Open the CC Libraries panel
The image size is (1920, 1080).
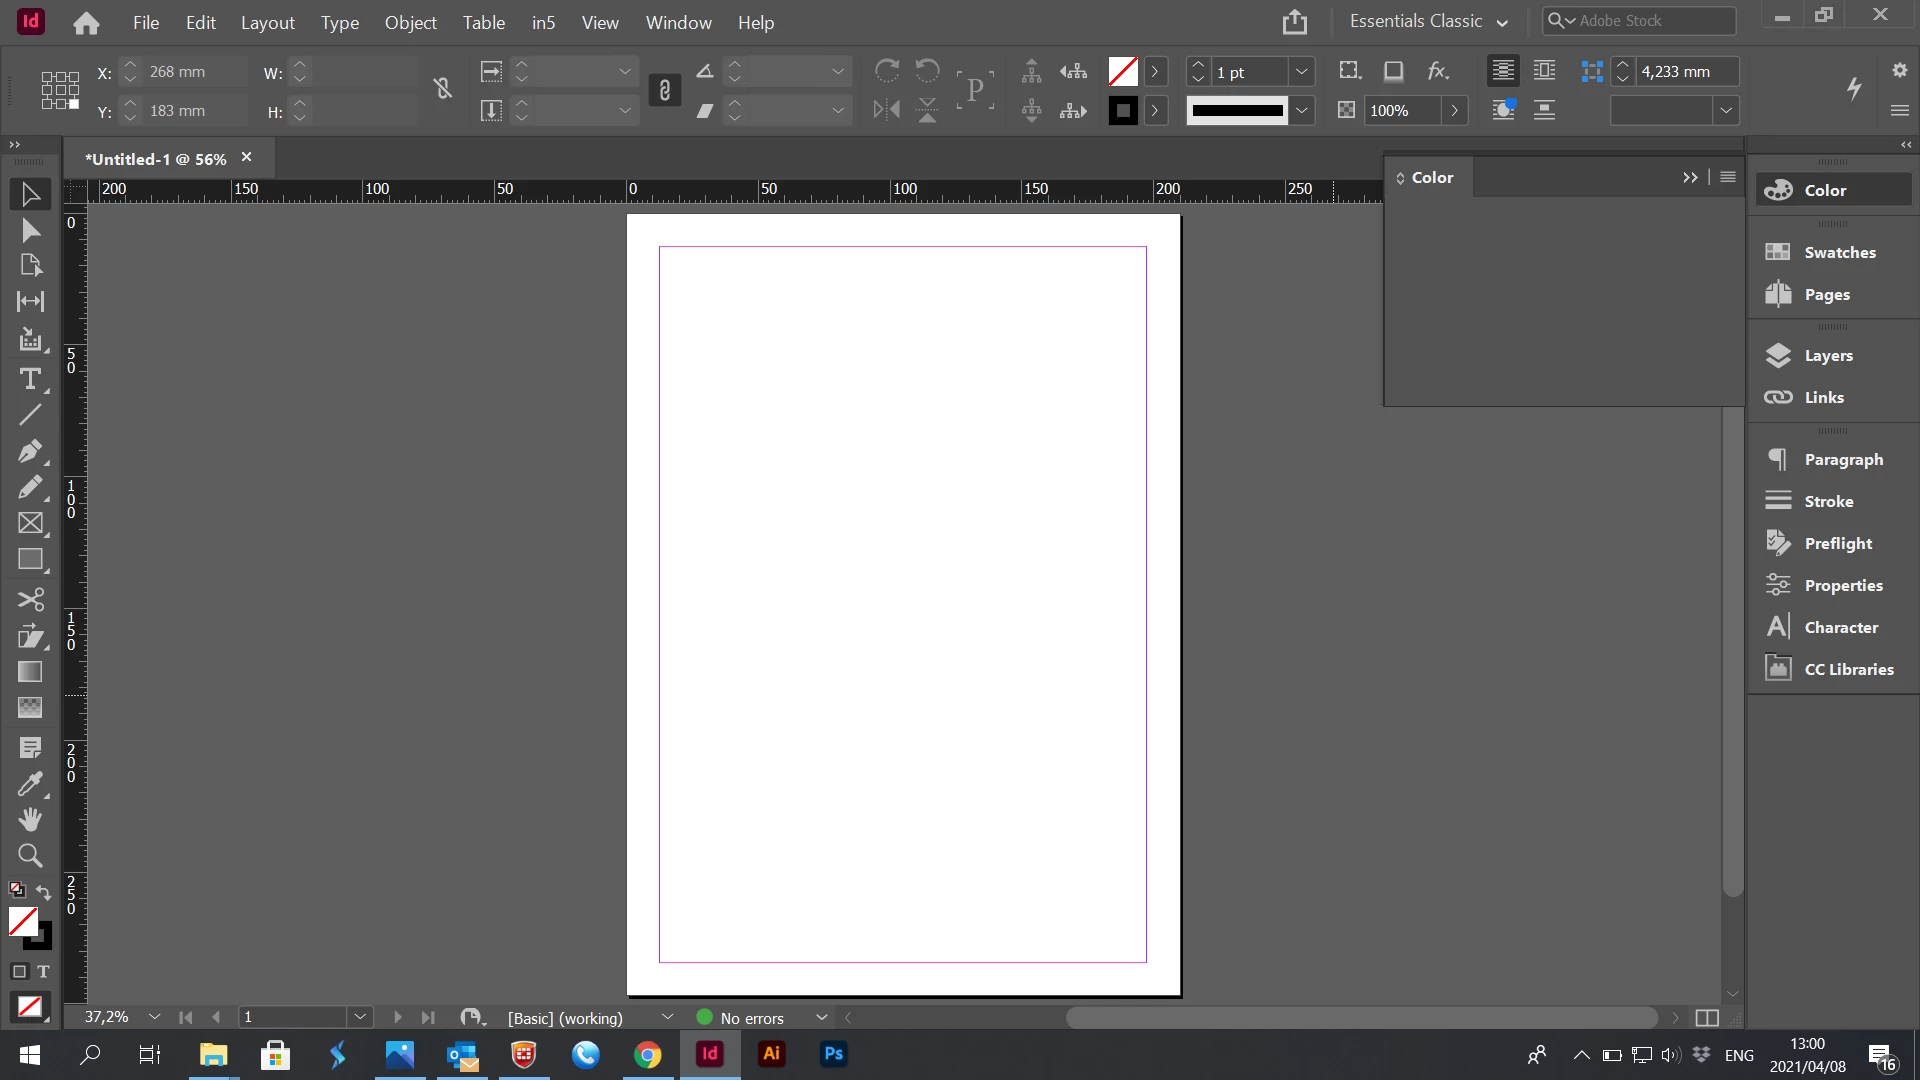1833,669
